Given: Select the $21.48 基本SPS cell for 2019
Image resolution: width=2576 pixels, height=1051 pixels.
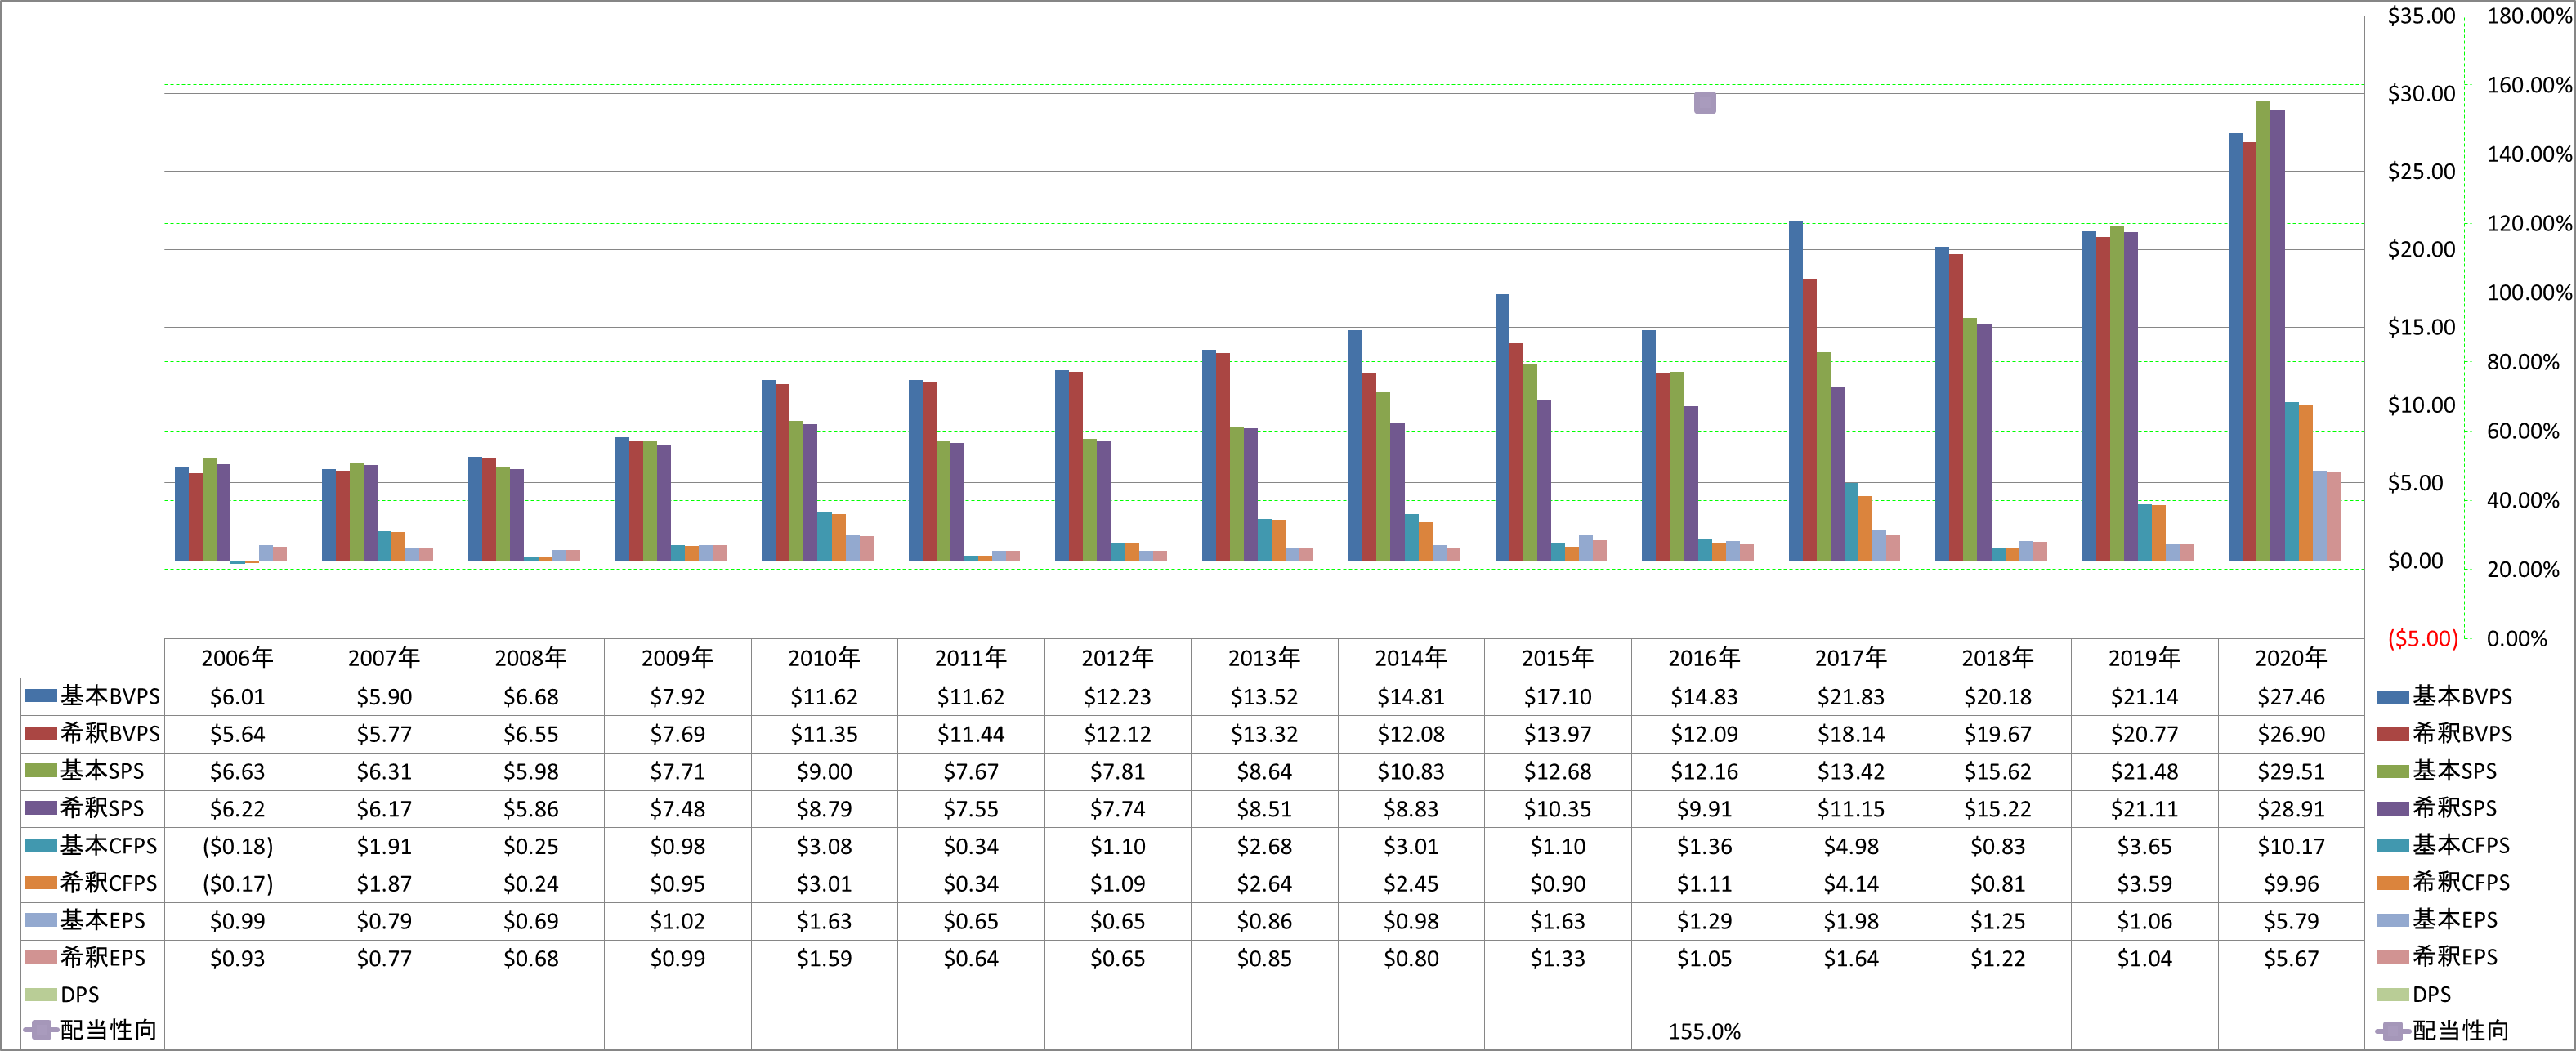Looking at the screenshot, I should 2144,771.
